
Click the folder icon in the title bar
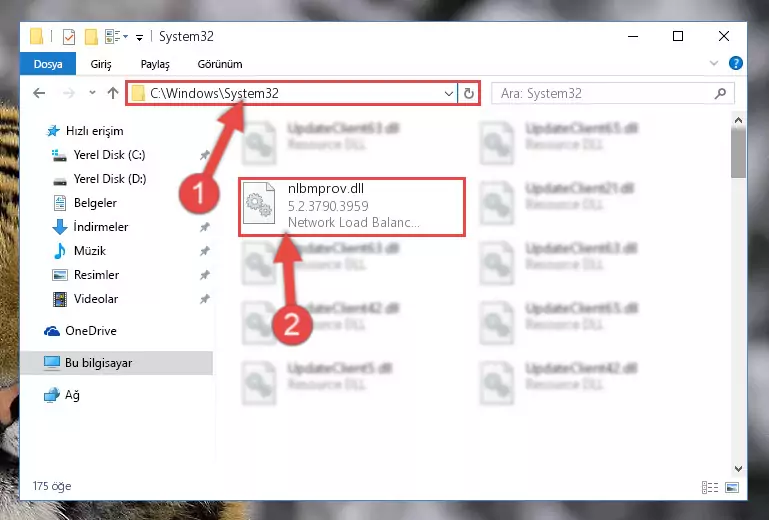coord(36,36)
